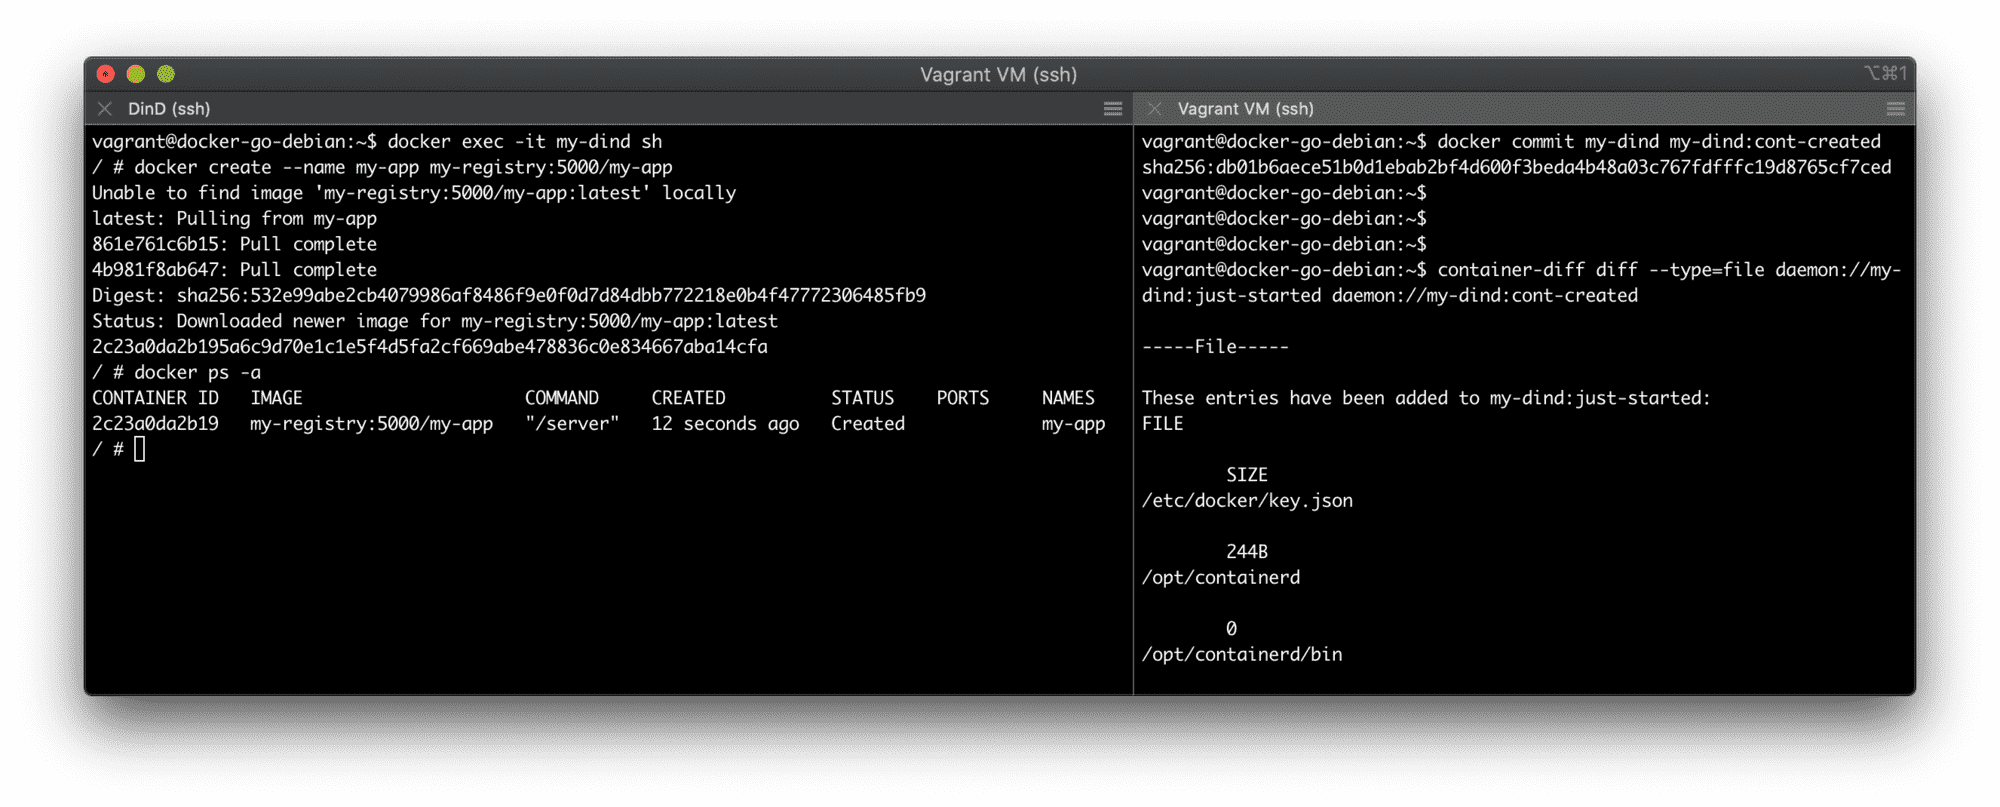Close the DinD (ssh) pane
The width and height of the screenshot is (2000, 807).
tap(105, 108)
